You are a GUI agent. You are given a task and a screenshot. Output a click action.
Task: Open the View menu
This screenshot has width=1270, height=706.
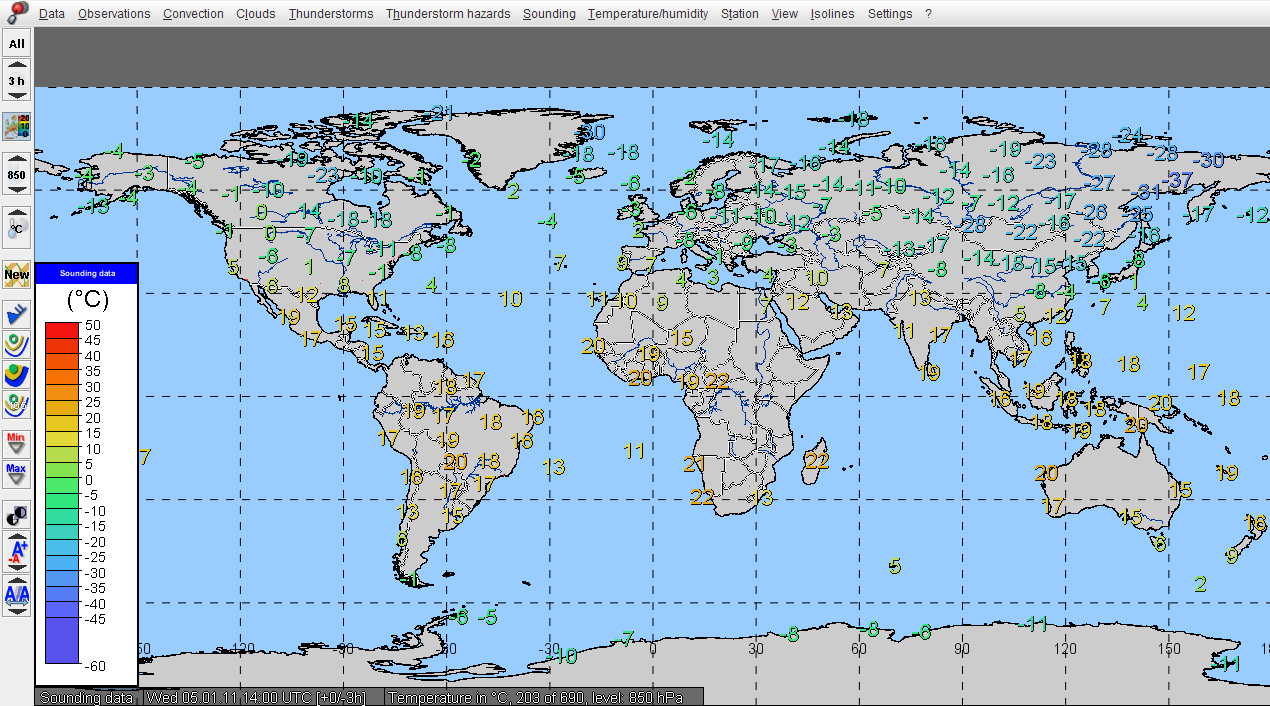[785, 13]
